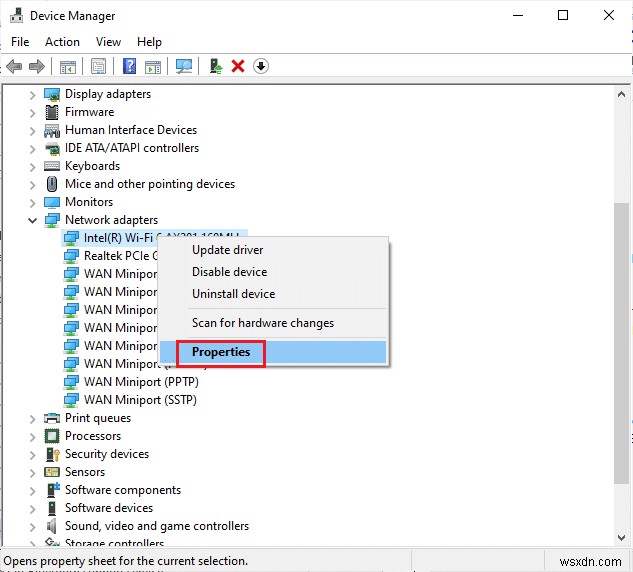Open the Help menu
This screenshot has height=572, width=633.
pos(149,42)
